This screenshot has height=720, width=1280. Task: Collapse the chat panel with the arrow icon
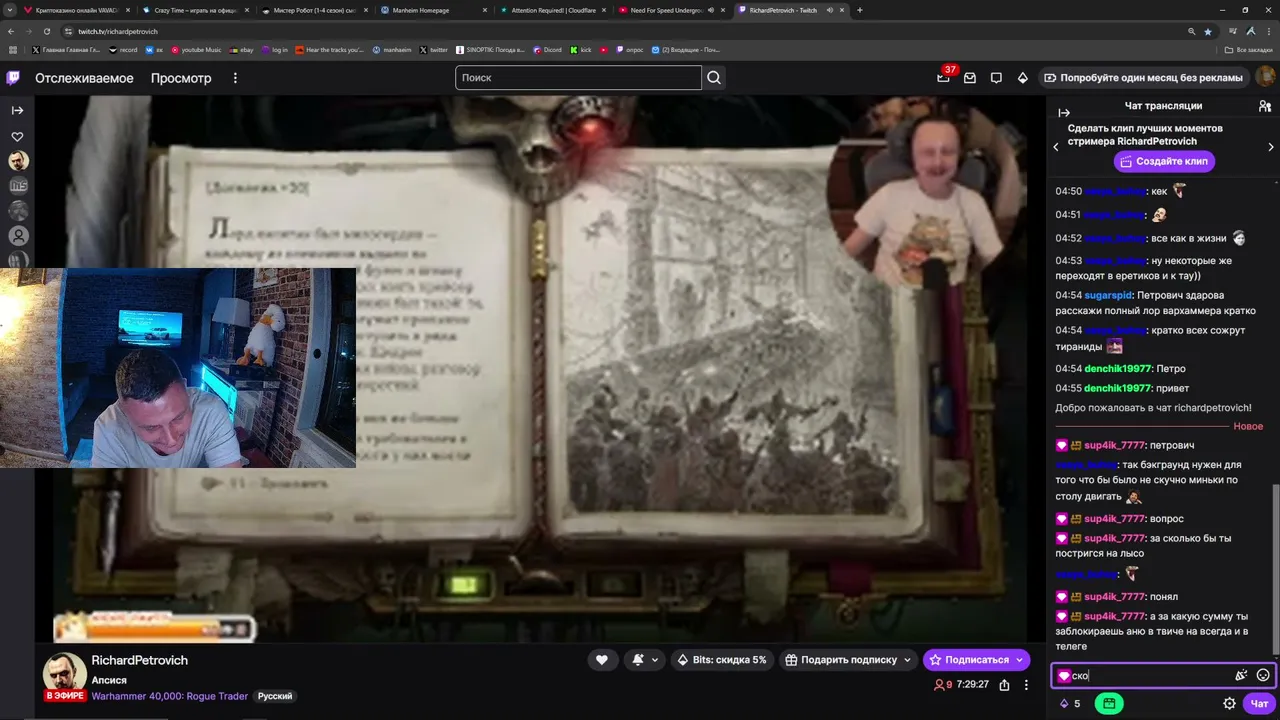tap(1064, 113)
